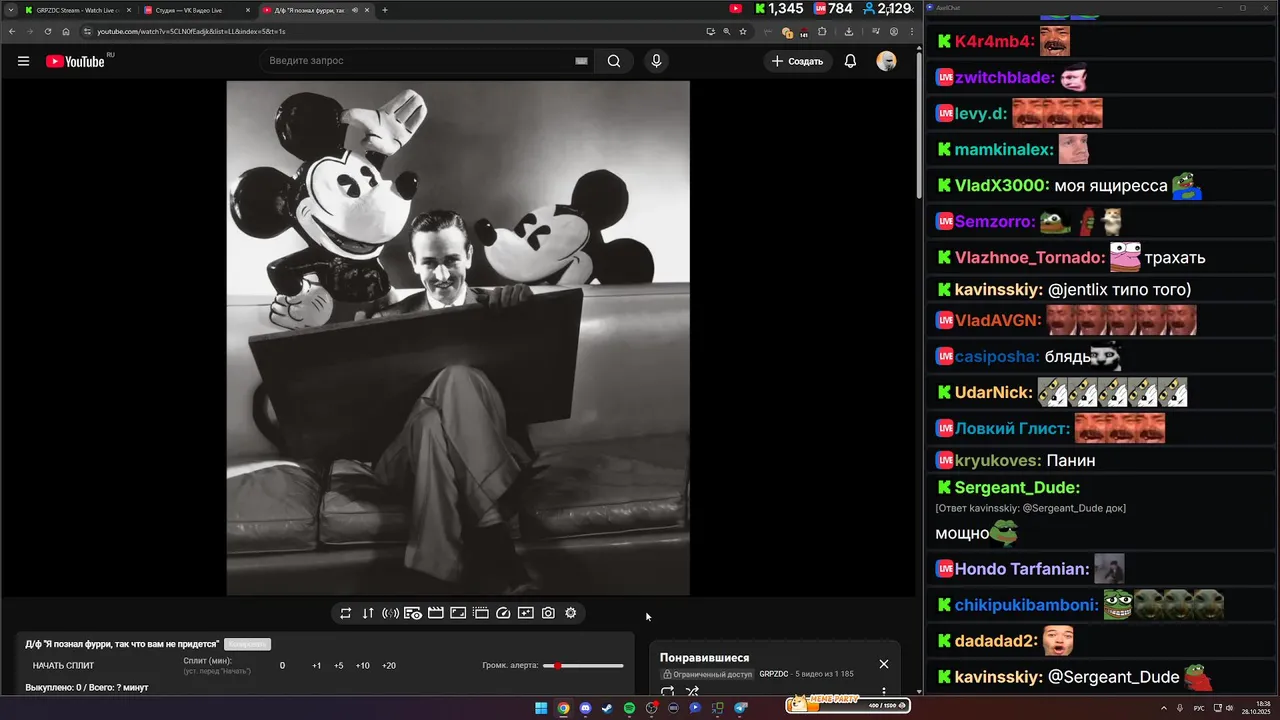Click username Hondo Tarfanian in chat
Screen dimensions: 1280x720
[1022, 569]
